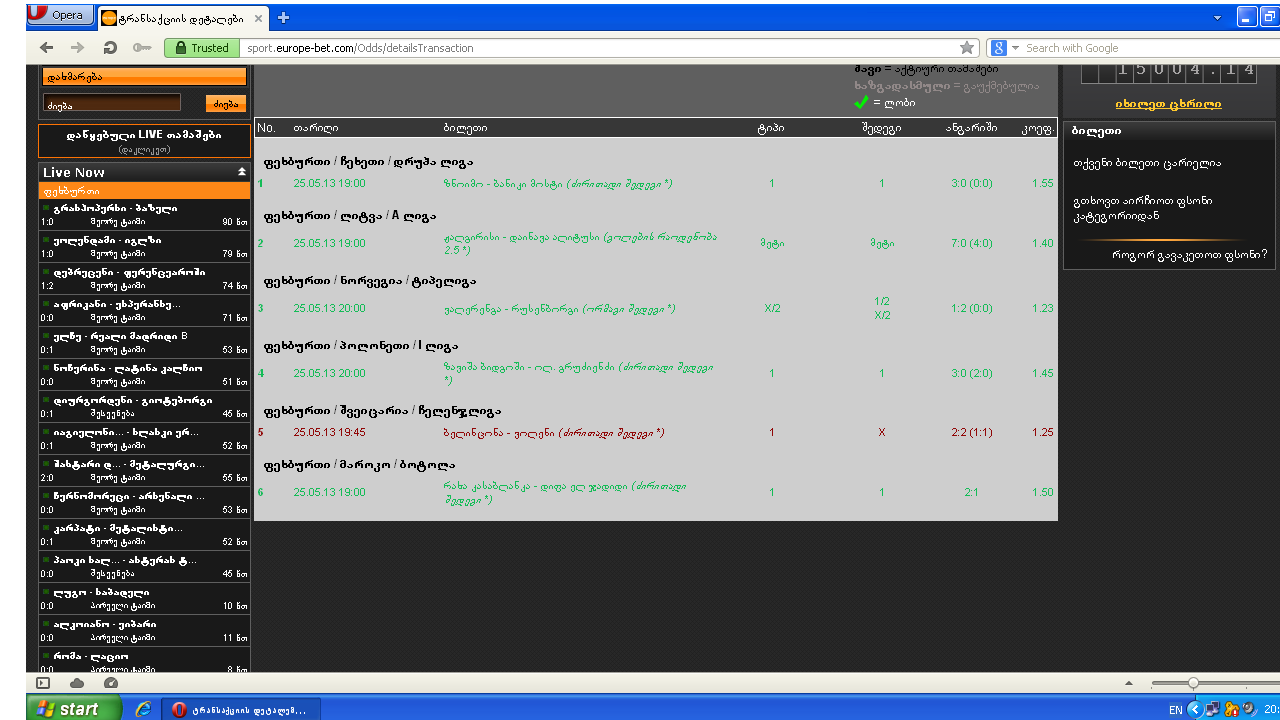Collapse the Live Now panel
Screen dimensions: 1280x720
pyautogui.click(x=241, y=172)
